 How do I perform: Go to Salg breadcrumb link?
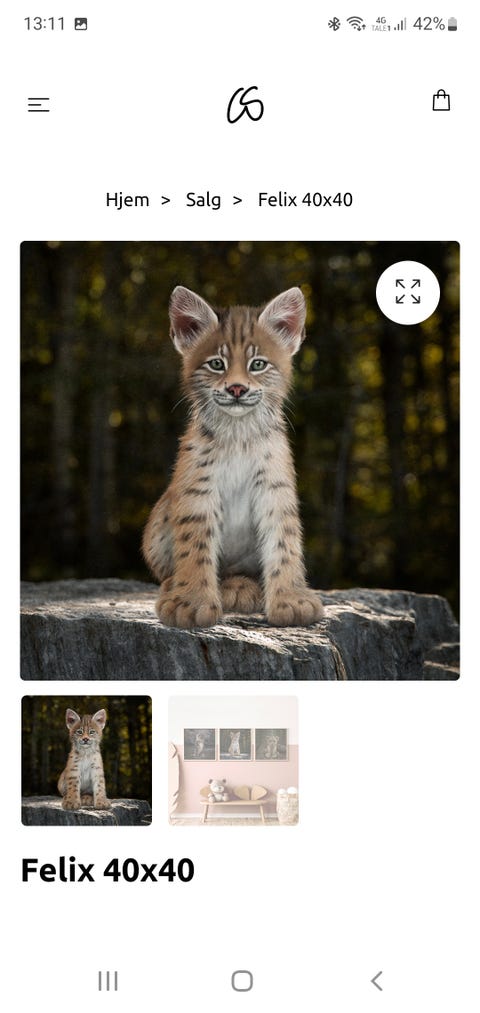203,200
